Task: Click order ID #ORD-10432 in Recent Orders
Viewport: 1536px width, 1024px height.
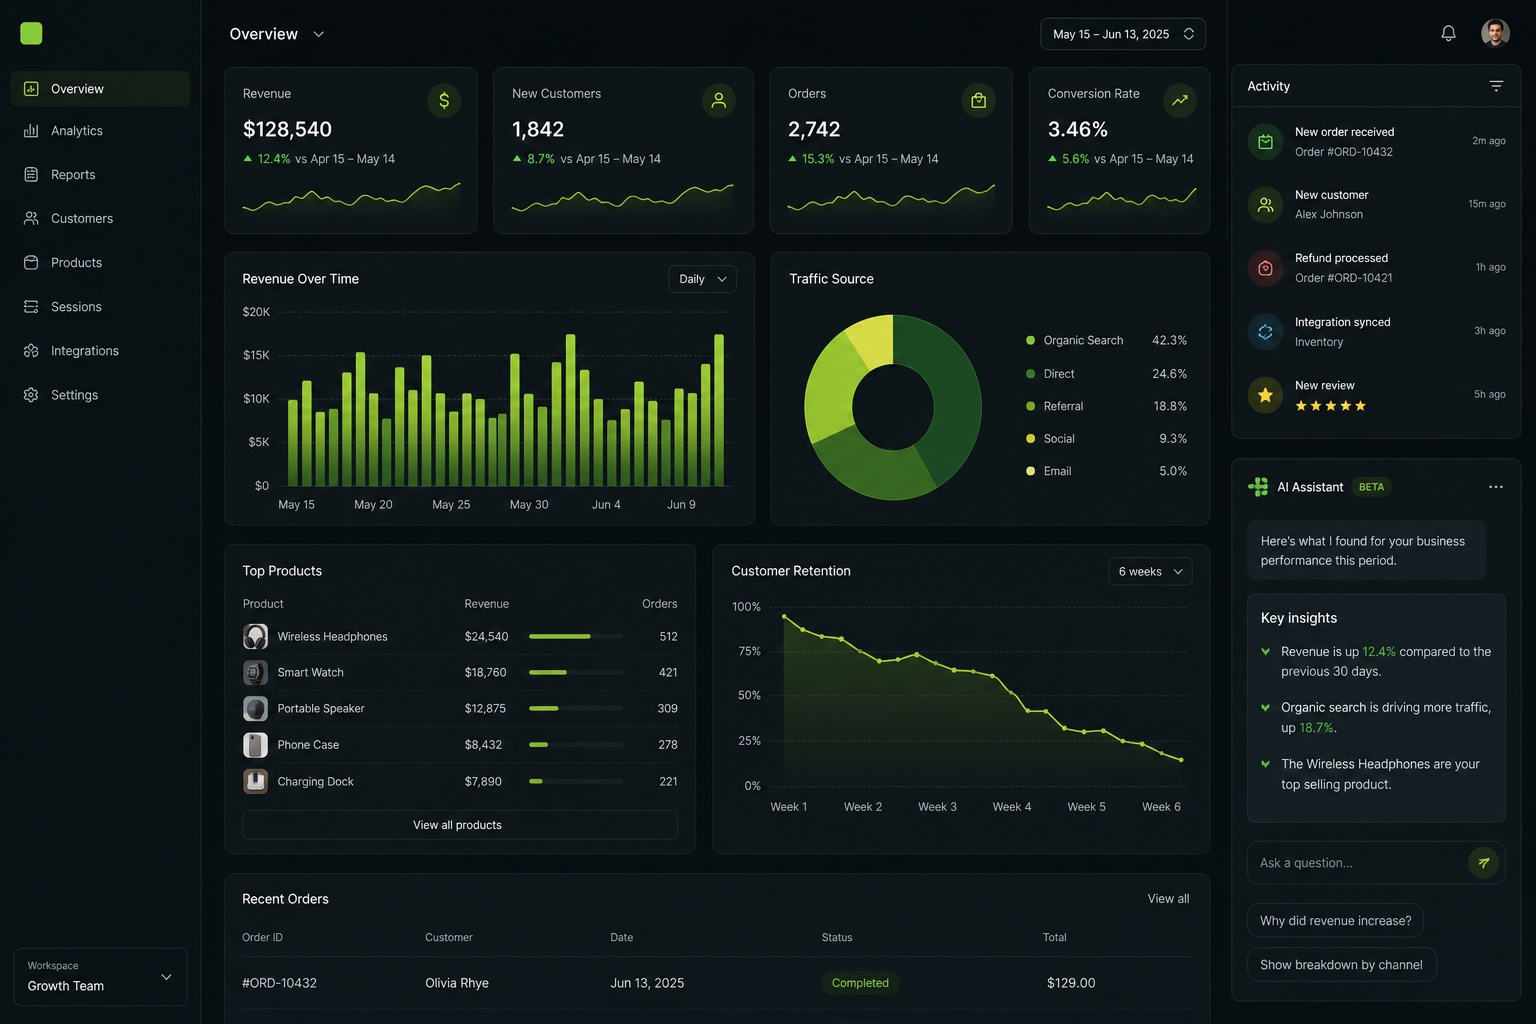Action: [279, 983]
